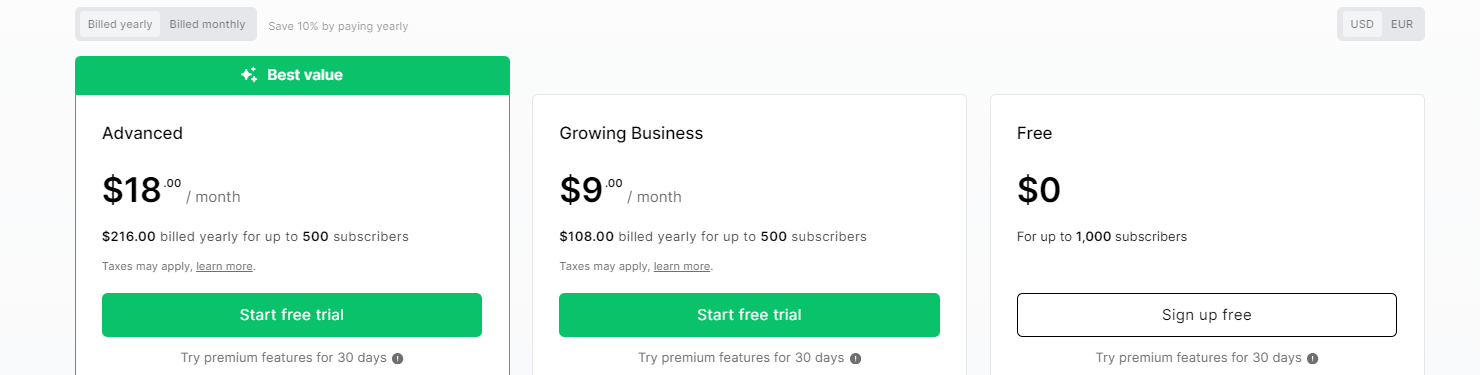Open learn more link under Growing Business taxes

click(682, 267)
